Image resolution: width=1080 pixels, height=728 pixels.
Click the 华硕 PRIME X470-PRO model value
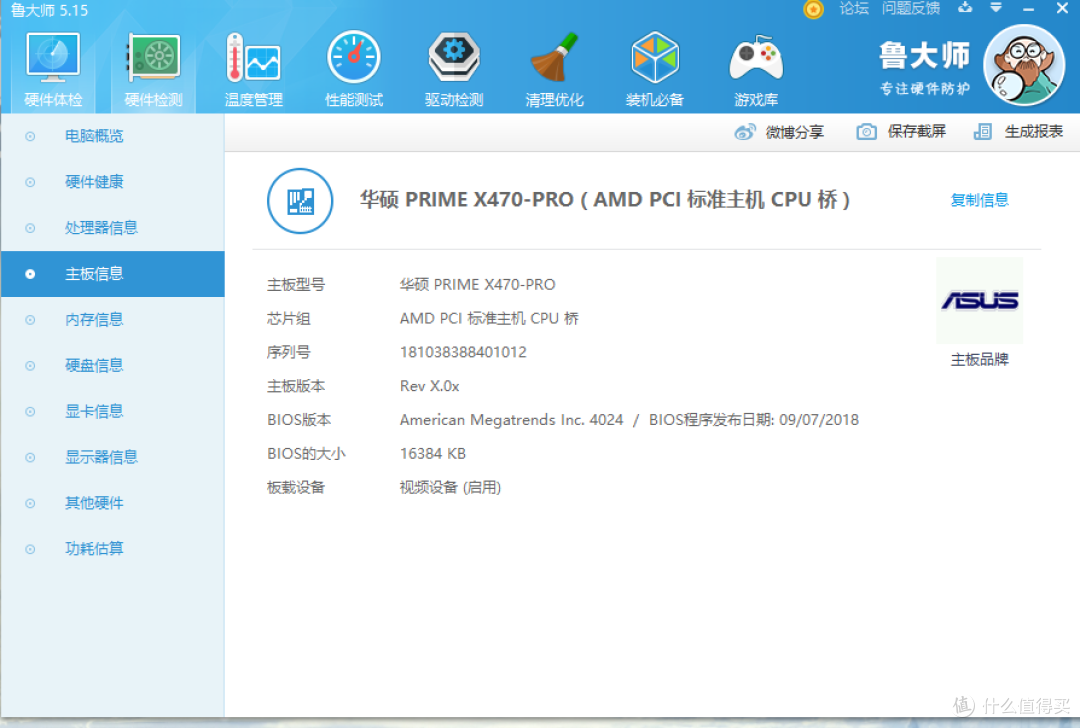477,284
